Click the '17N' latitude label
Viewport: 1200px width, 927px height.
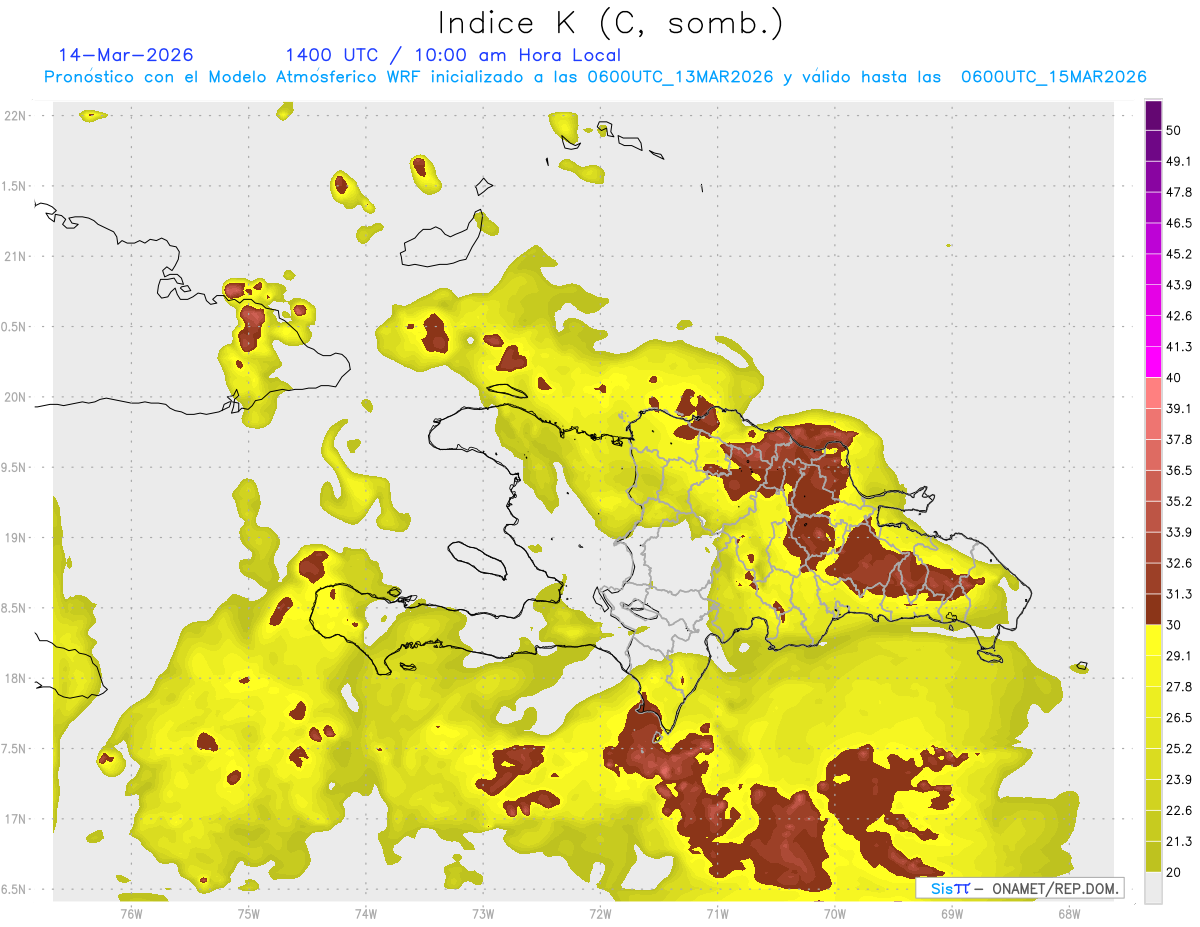click(x=15, y=819)
